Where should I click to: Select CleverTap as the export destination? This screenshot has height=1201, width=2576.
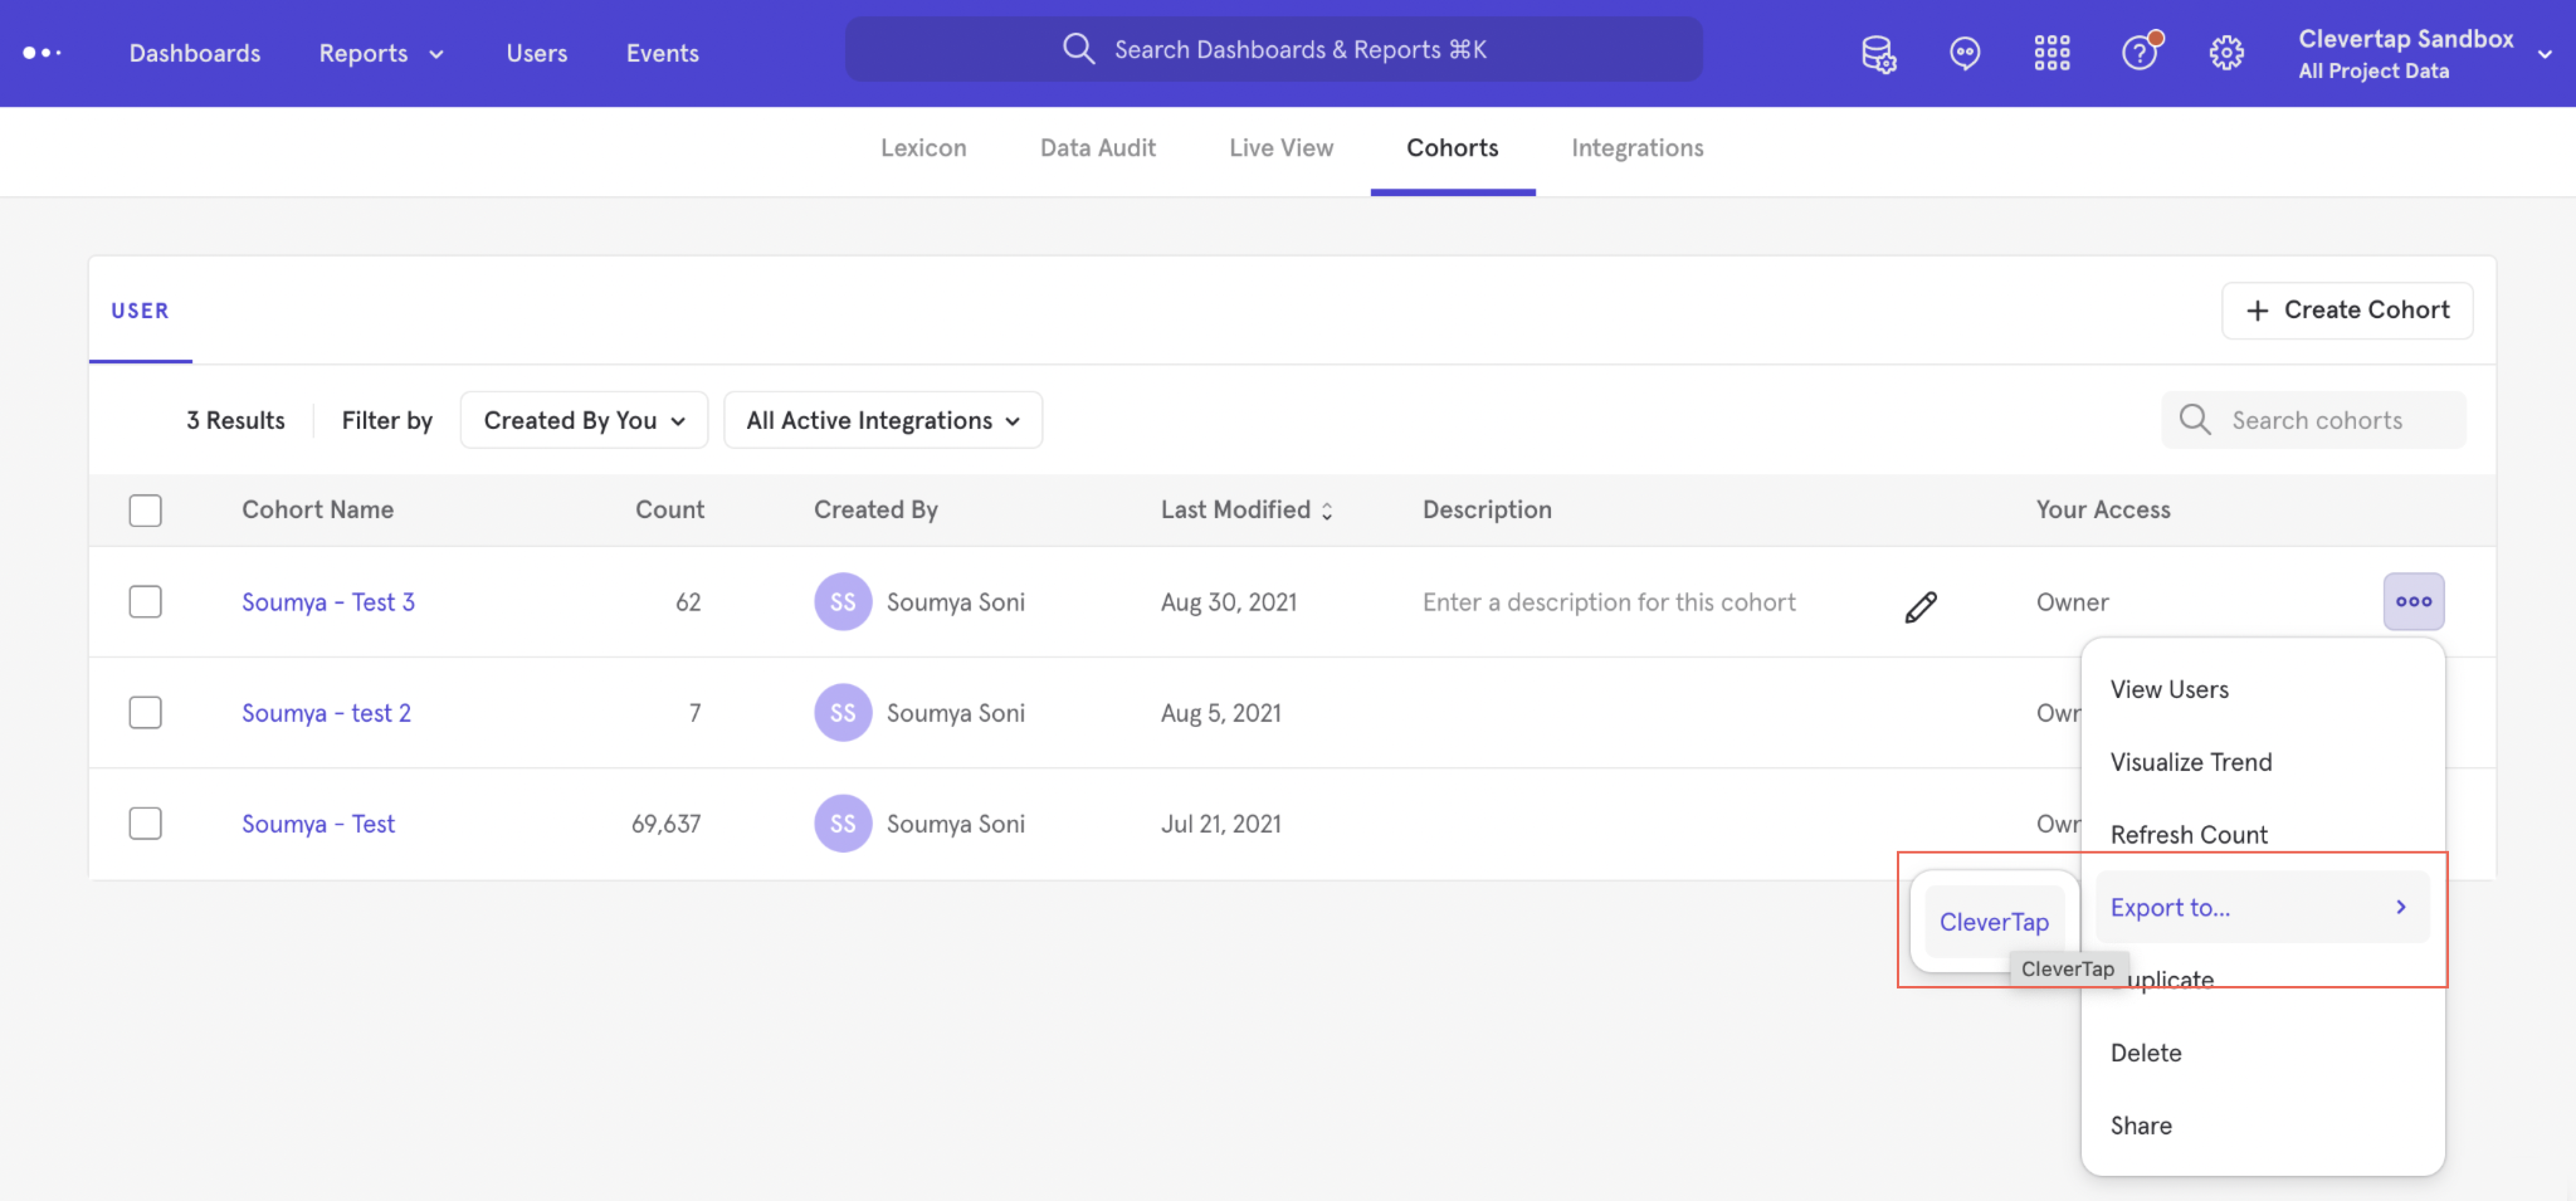point(1994,921)
